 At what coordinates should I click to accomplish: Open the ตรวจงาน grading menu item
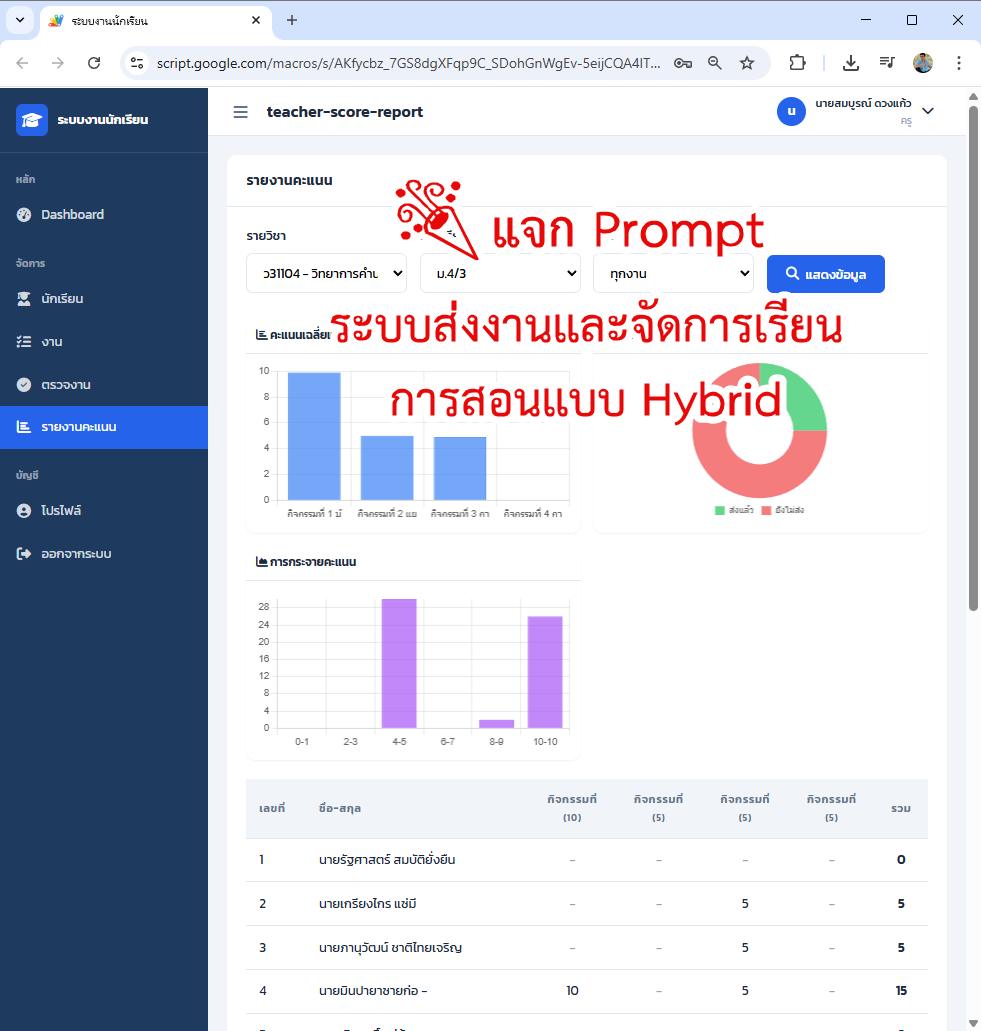coord(104,385)
